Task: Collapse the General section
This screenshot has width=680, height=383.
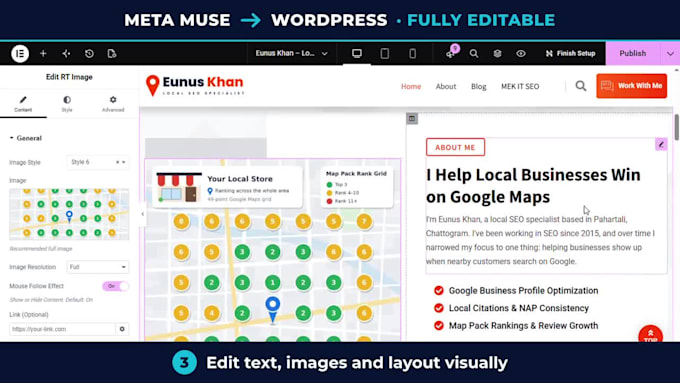Action: pyautogui.click(x=26, y=138)
